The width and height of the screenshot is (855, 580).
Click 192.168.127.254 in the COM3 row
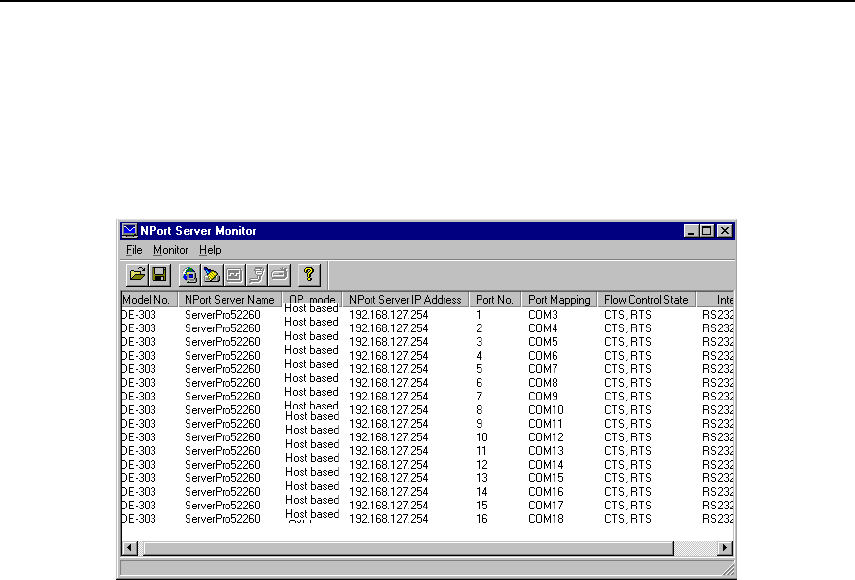[388, 315]
